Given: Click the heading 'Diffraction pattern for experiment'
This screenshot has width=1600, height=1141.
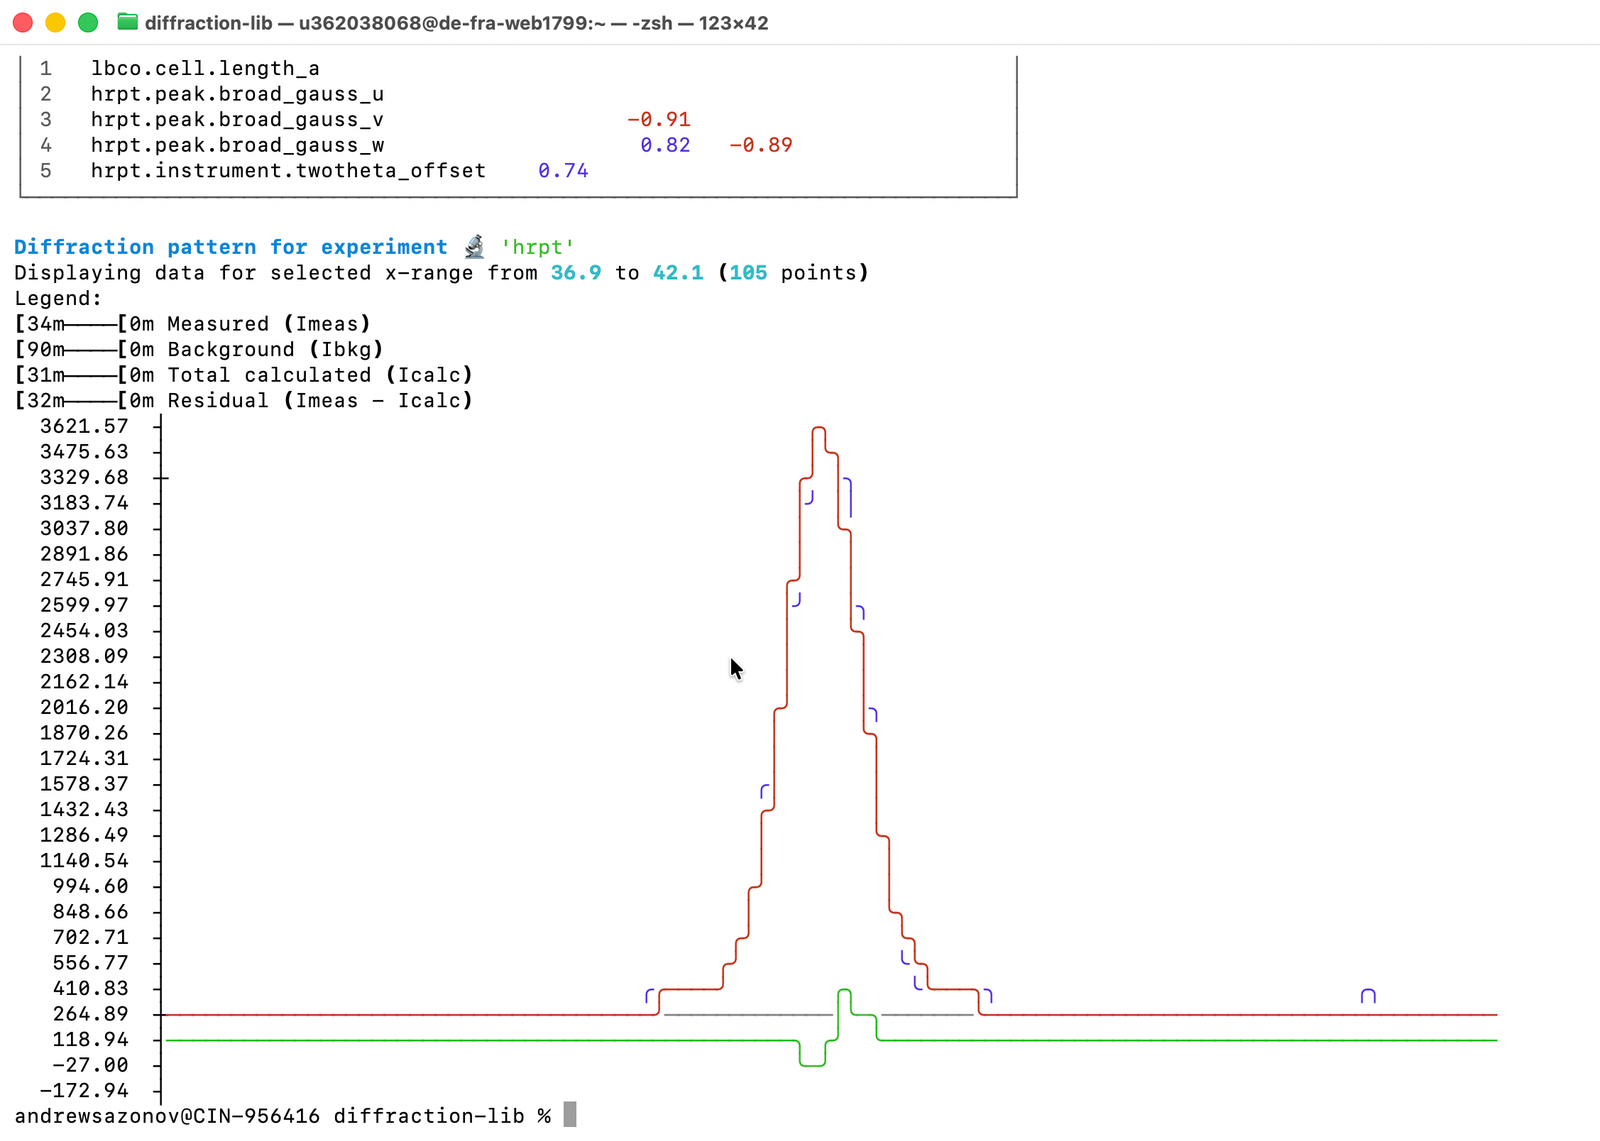Looking at the screenshot, I should pyautogui.click(x=230, y=247).
